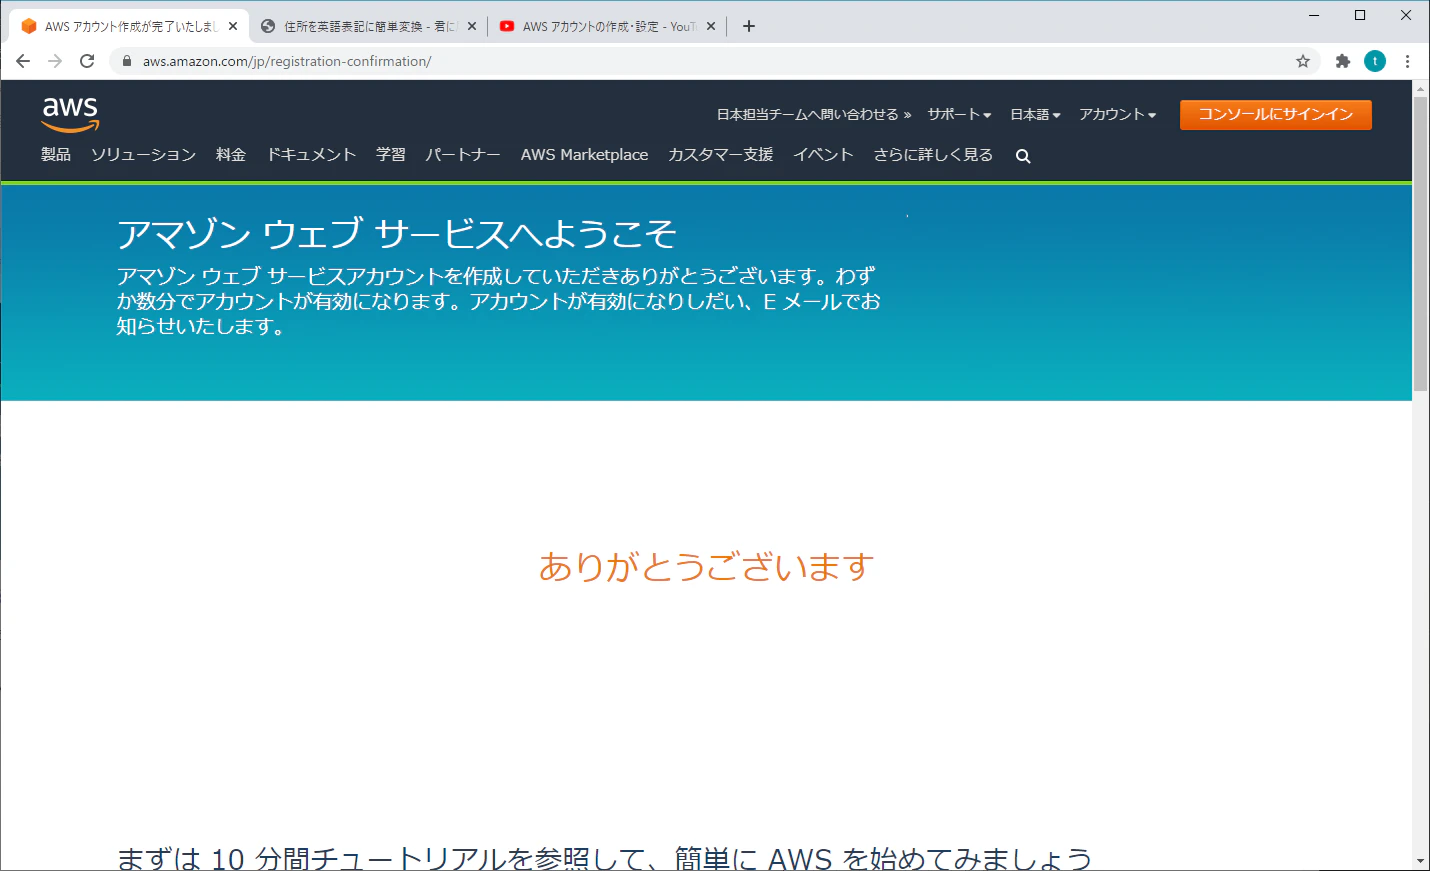Click the ありがとうございます heading text
The width and height of the screenshot is (1430, 871).
click(x=706, y=567)
